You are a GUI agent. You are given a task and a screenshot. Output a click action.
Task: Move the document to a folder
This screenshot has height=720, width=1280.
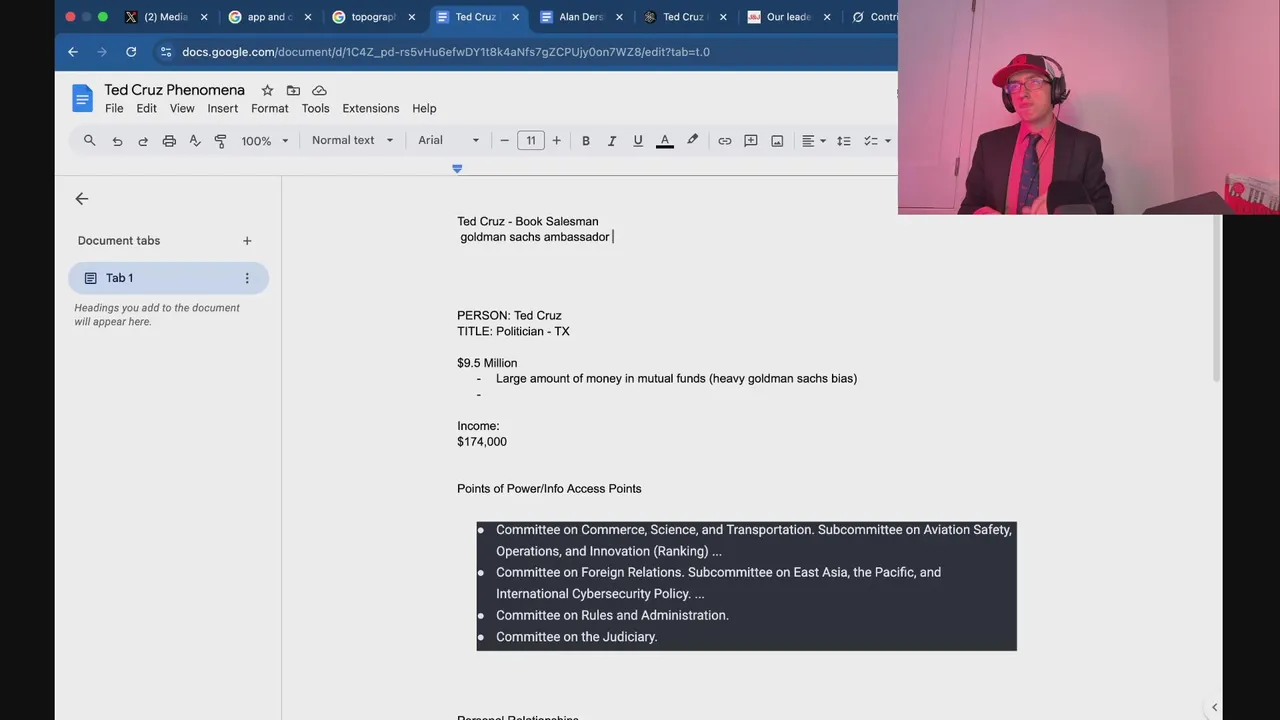tap(293, 90)
